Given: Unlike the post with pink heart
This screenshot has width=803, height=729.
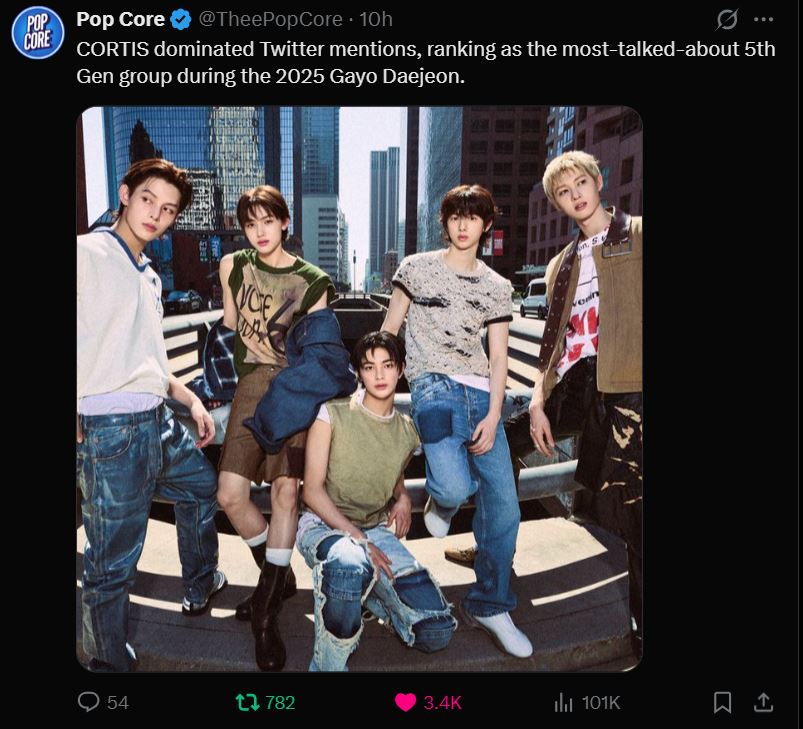Looking at the screenshot, I should 405,702.
